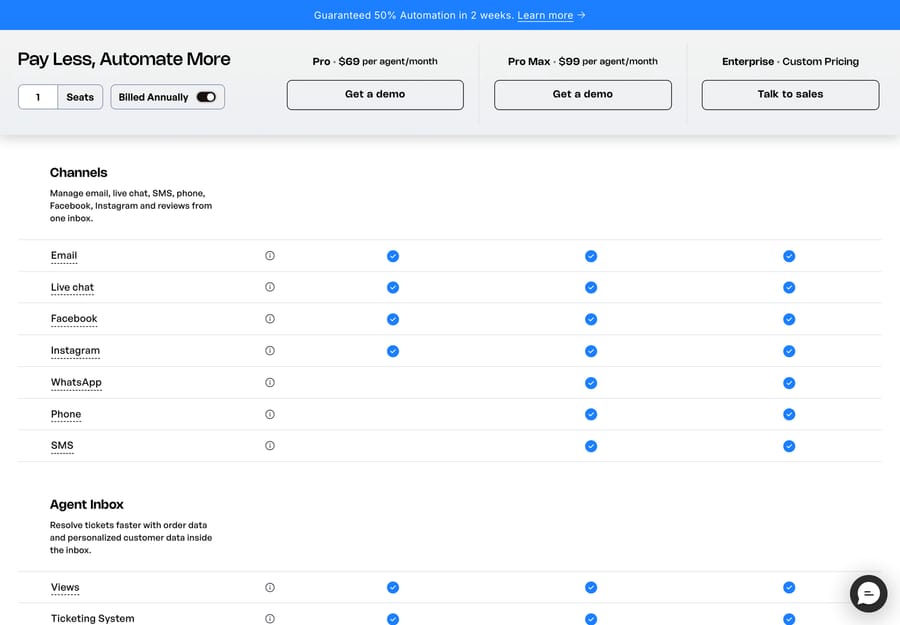
Task: Click the Phone feature label
Action: [x=66, y=414]
